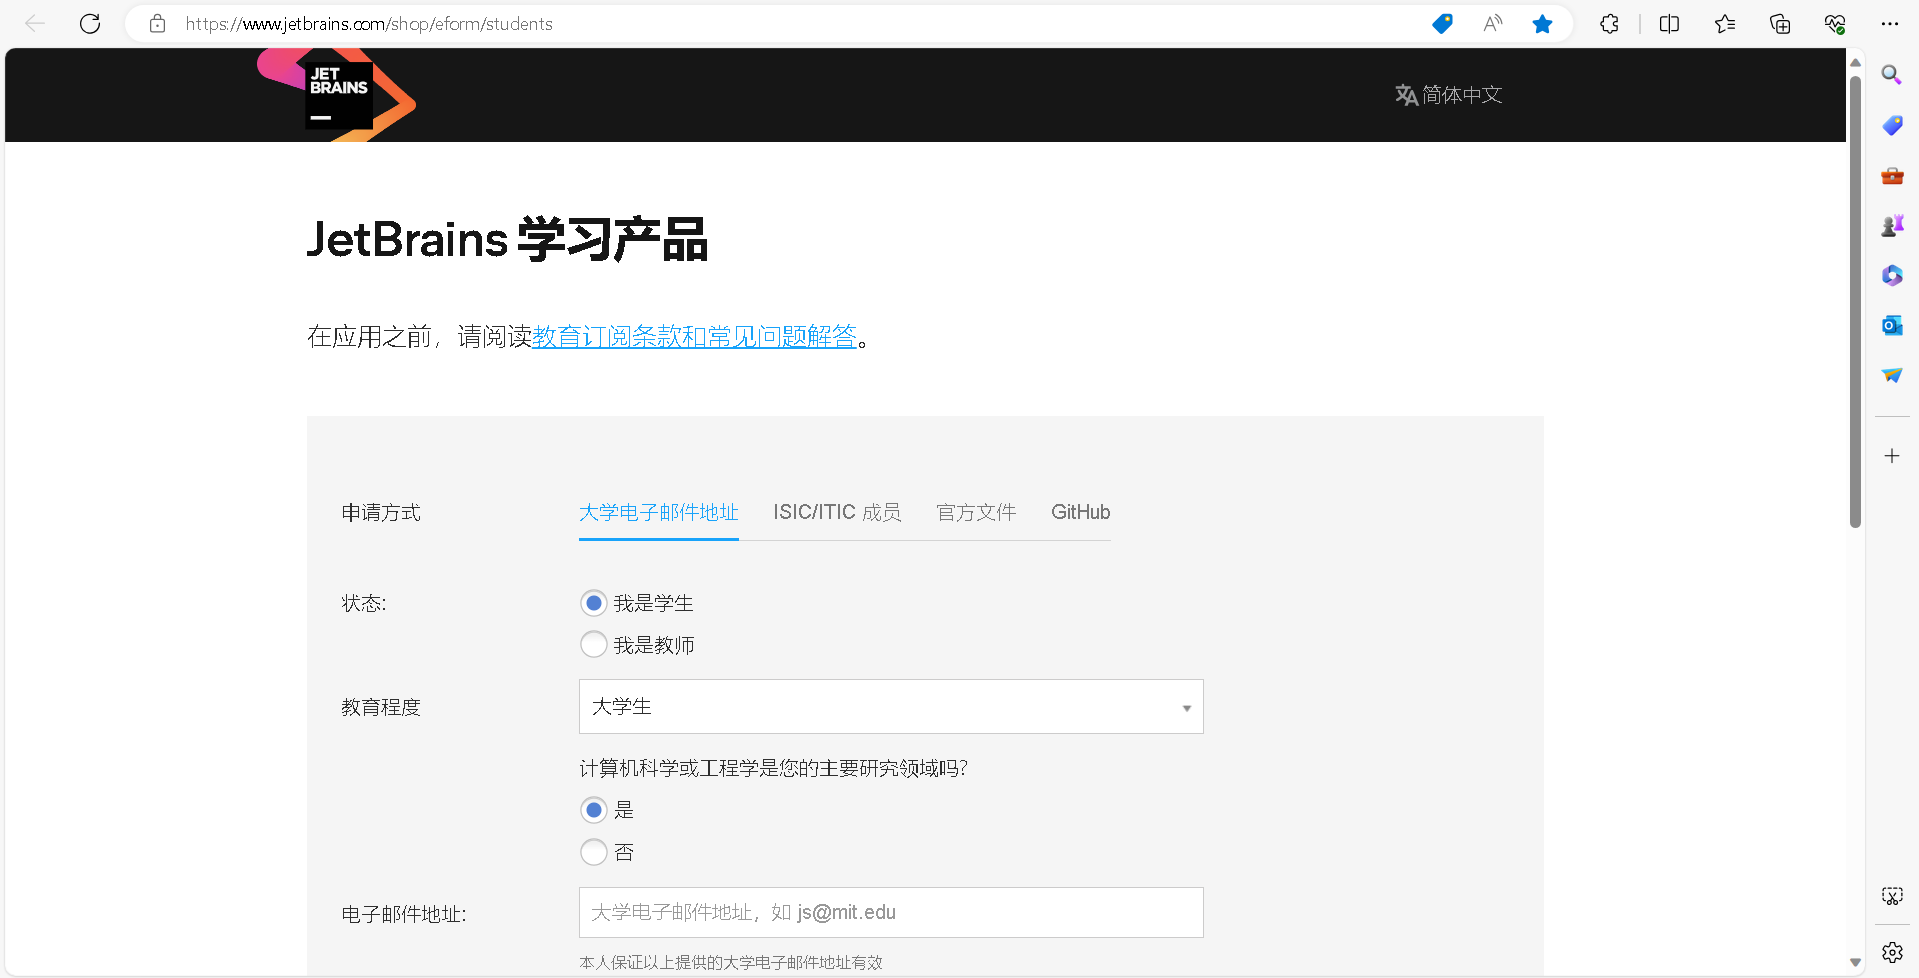Open the sidebar Outlook icon

(x=1892, y=325)
